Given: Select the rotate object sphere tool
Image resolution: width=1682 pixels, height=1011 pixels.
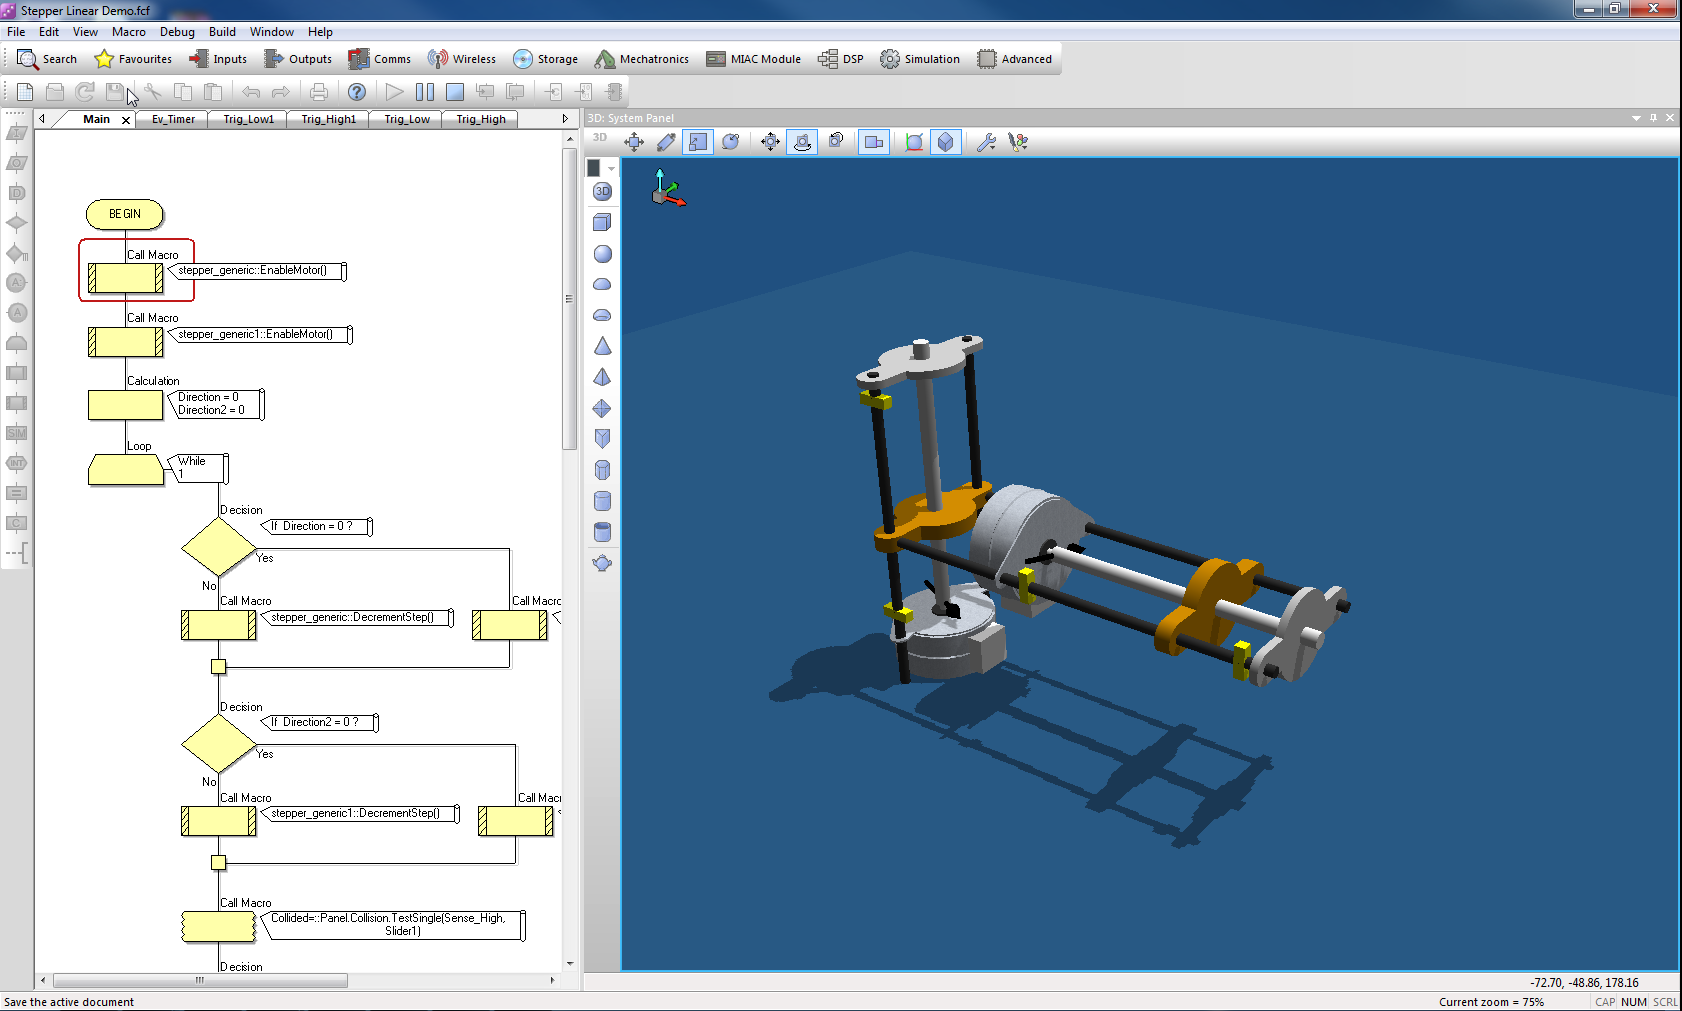Looking at the screenshot, I should pyautogui.click(x=730, y=142).
